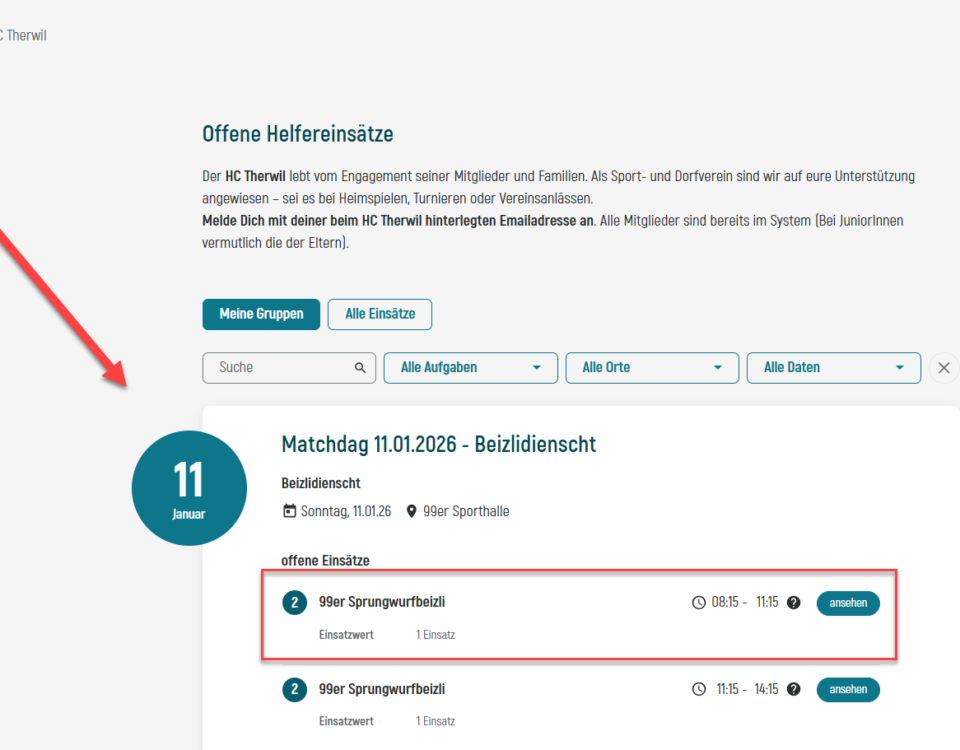Image resolution: width=960 pixels, height=750 pixels.
Task: Open the help question mark for 08:15 - 11:15
Action: coord(794,603)
